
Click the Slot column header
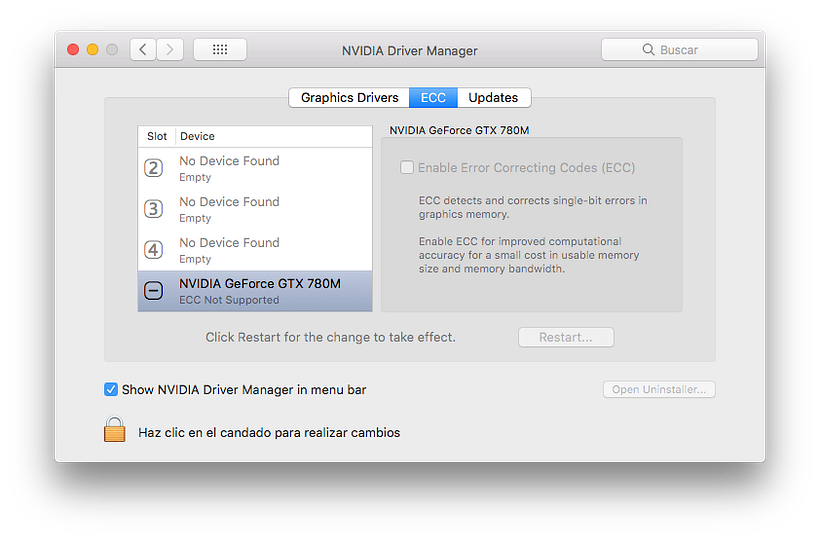coord(157,136)
